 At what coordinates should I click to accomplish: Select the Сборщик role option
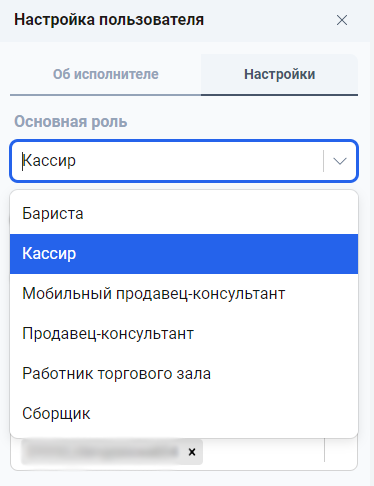coord(184,414)
